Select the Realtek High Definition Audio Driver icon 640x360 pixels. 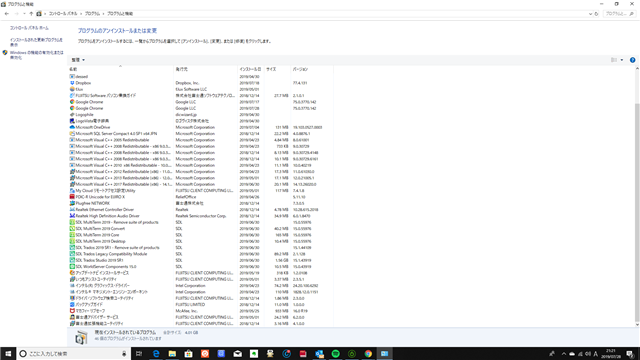72,216
